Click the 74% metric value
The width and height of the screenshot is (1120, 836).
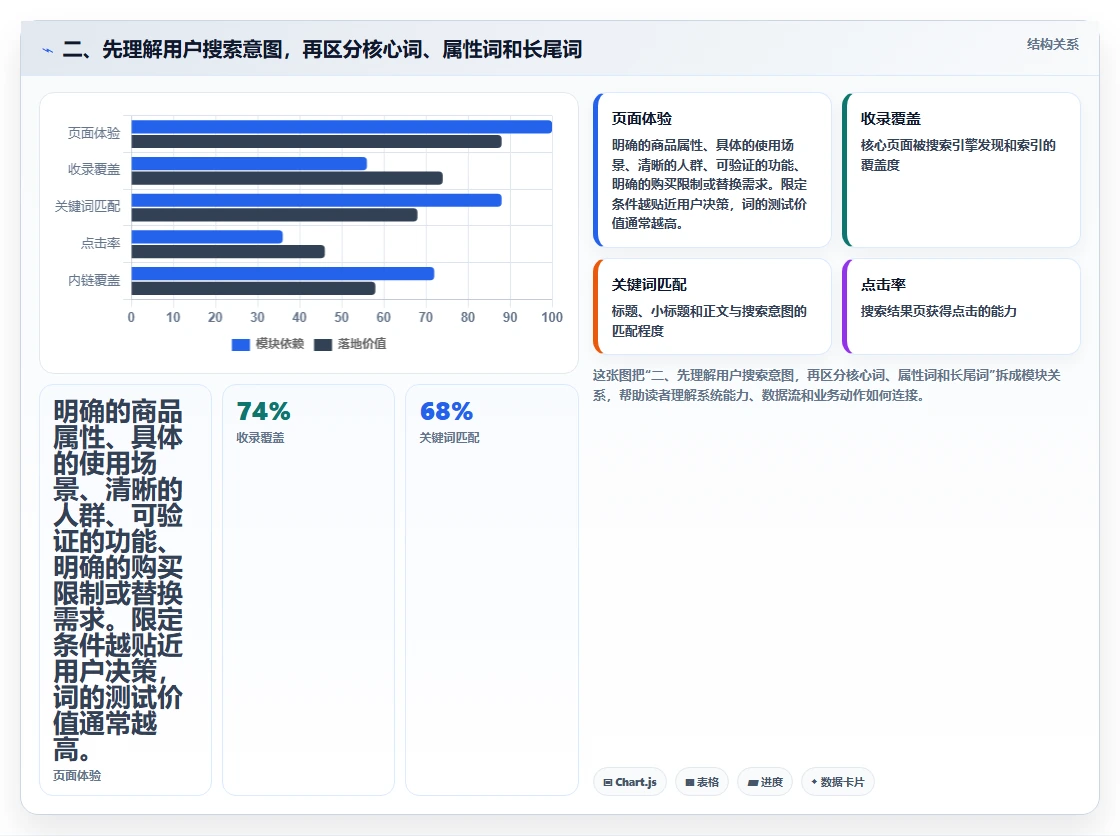click(x=264, y=412)
